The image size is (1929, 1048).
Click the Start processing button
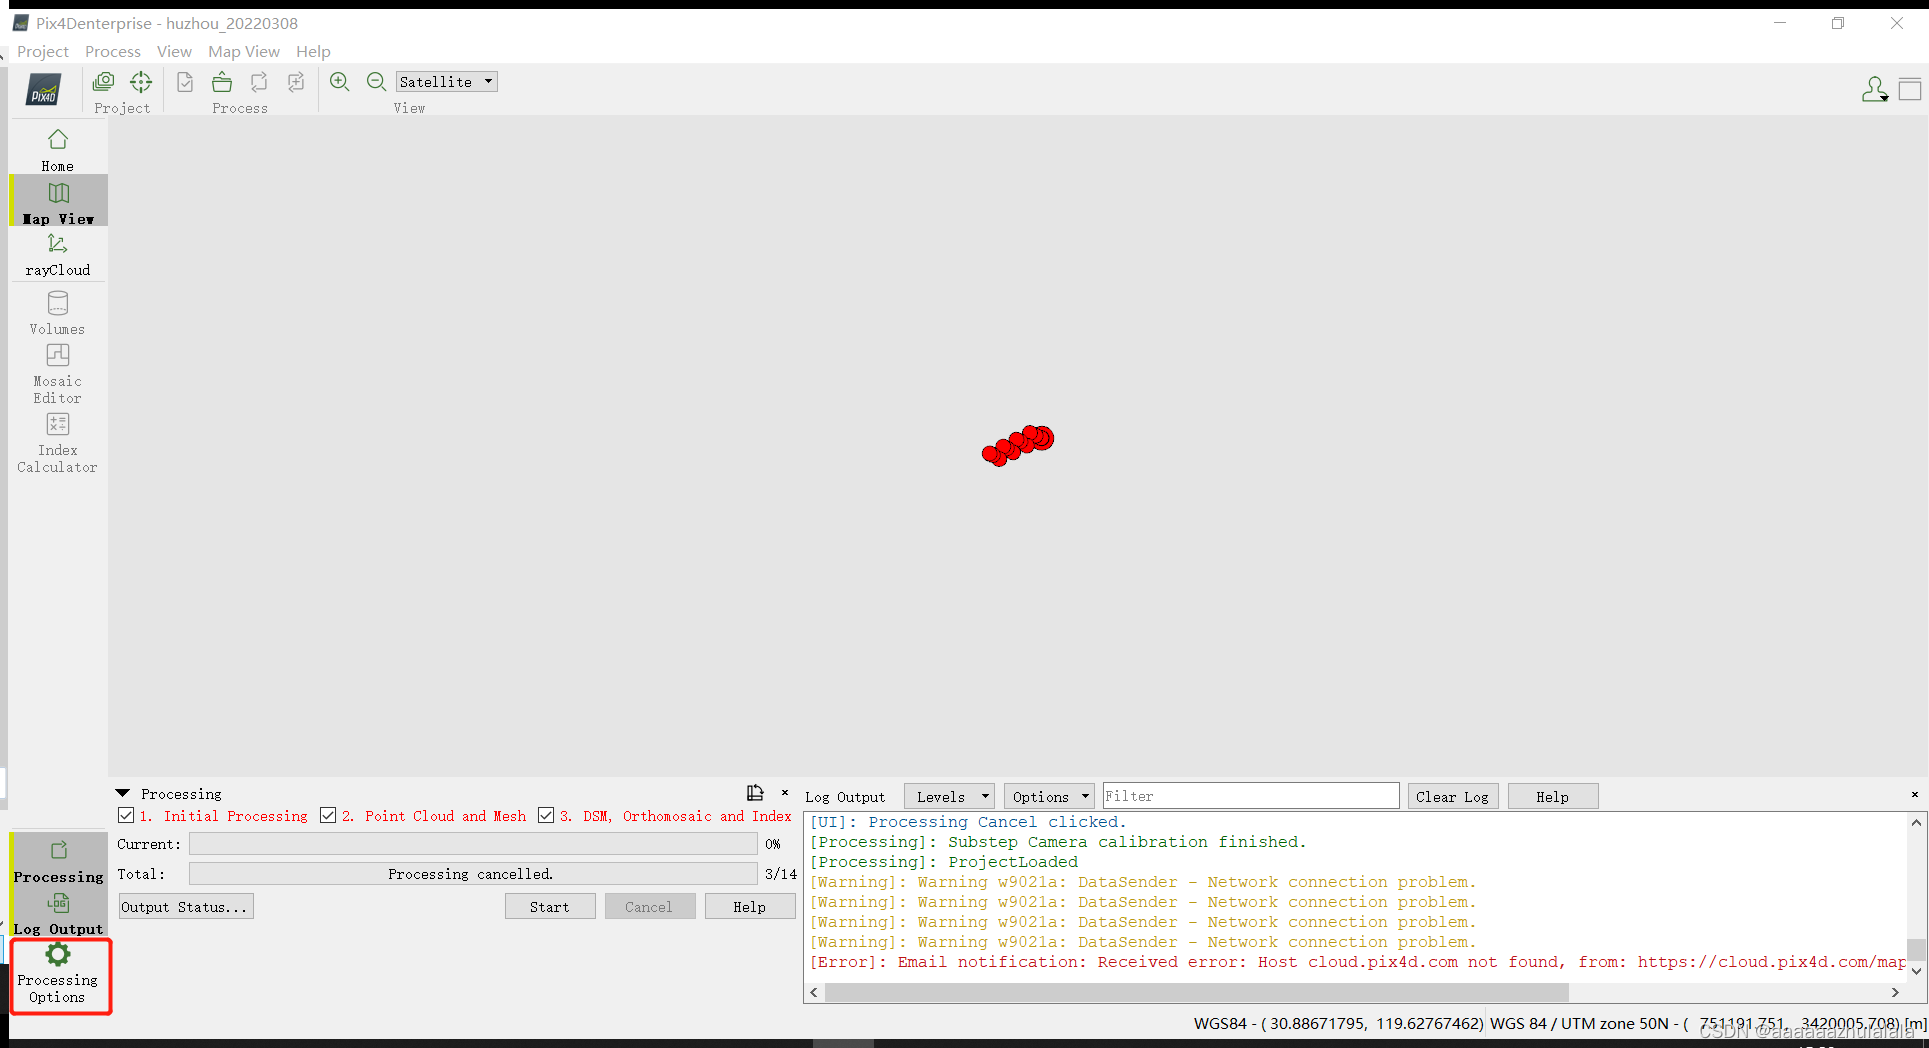pos(550,907)
